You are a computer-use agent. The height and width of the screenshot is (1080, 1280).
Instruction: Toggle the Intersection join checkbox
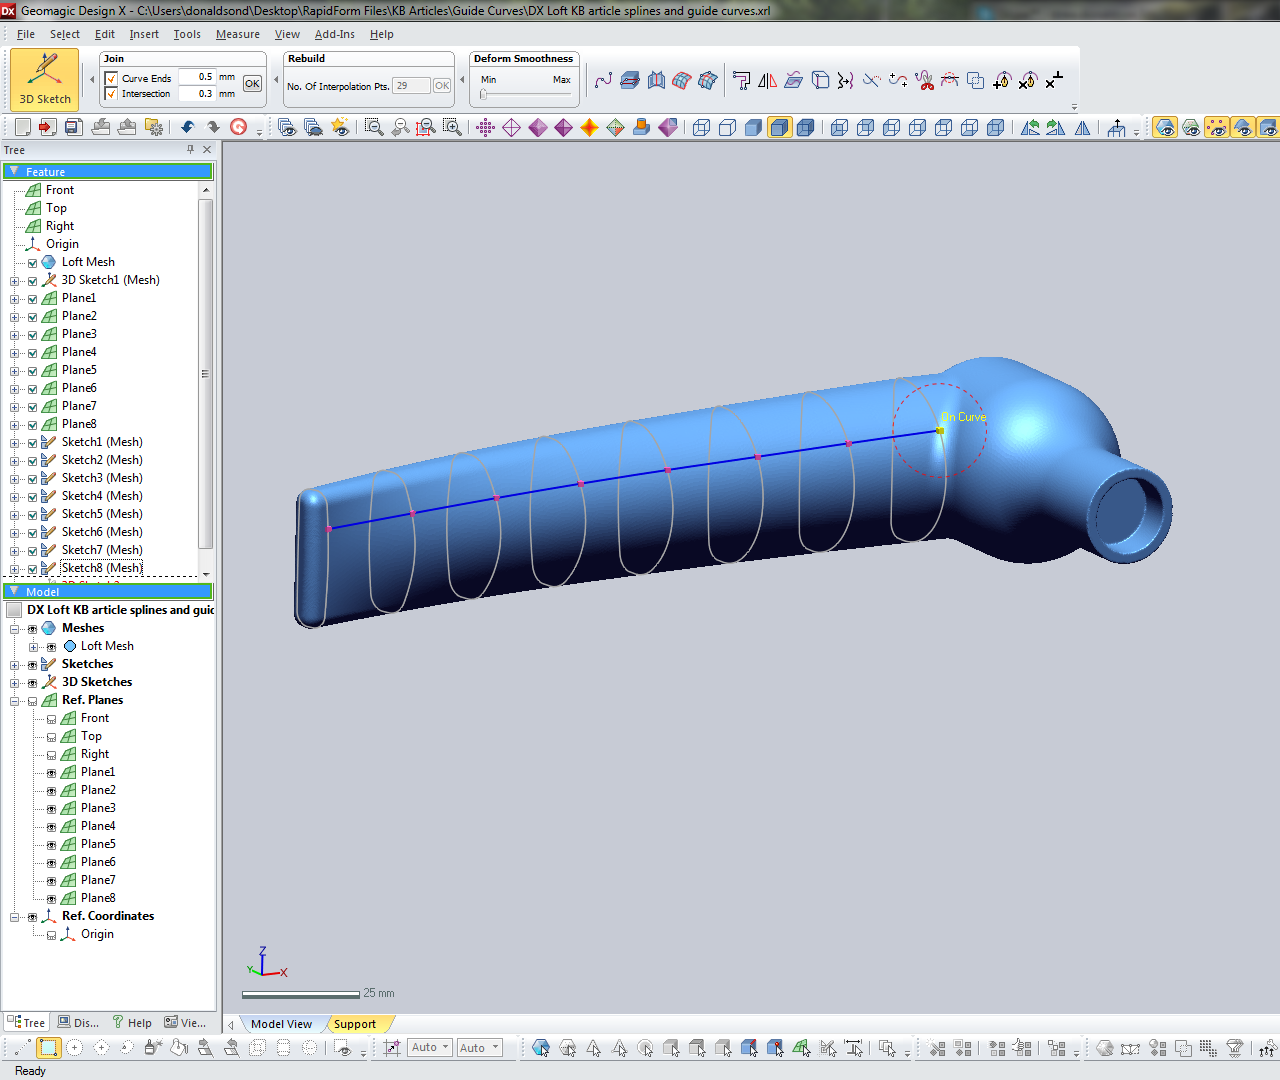[113, 93]
